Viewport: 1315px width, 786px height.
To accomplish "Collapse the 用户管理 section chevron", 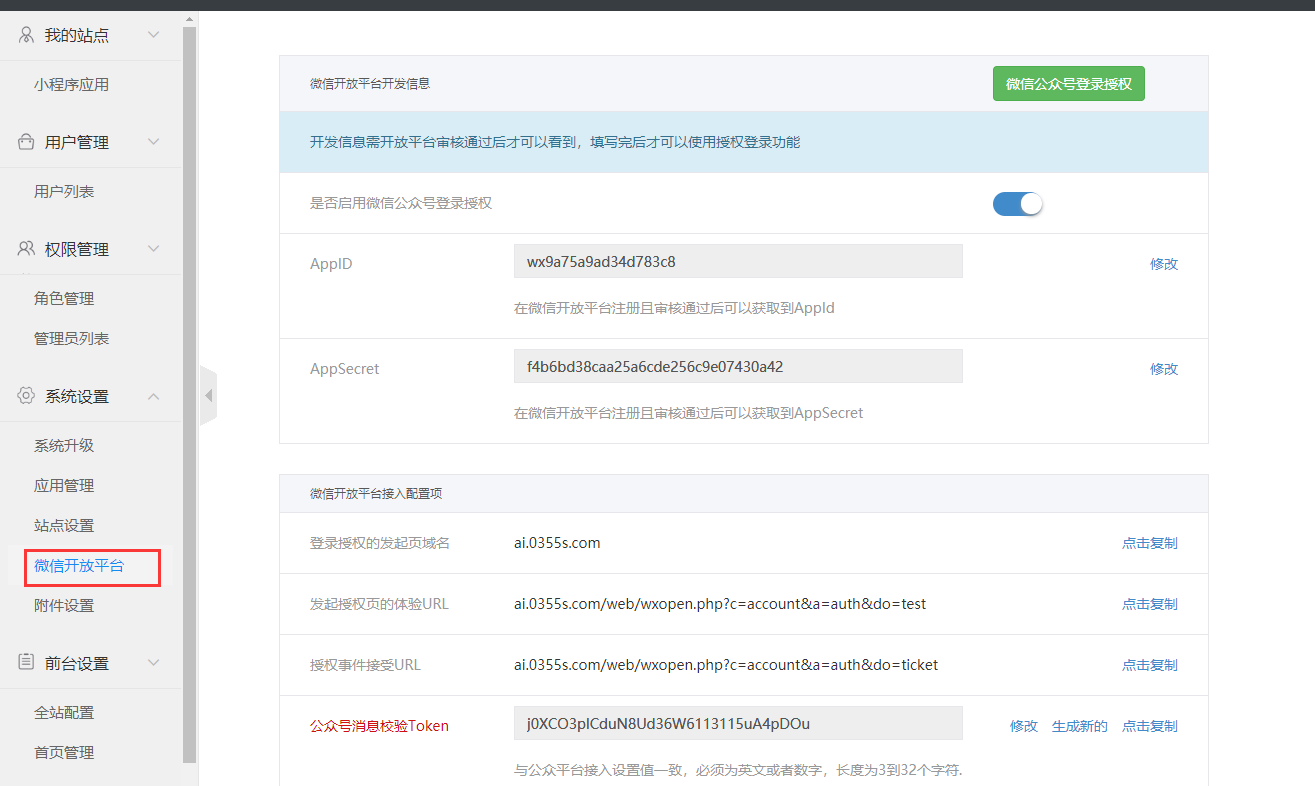I will (x=153, y=142).
